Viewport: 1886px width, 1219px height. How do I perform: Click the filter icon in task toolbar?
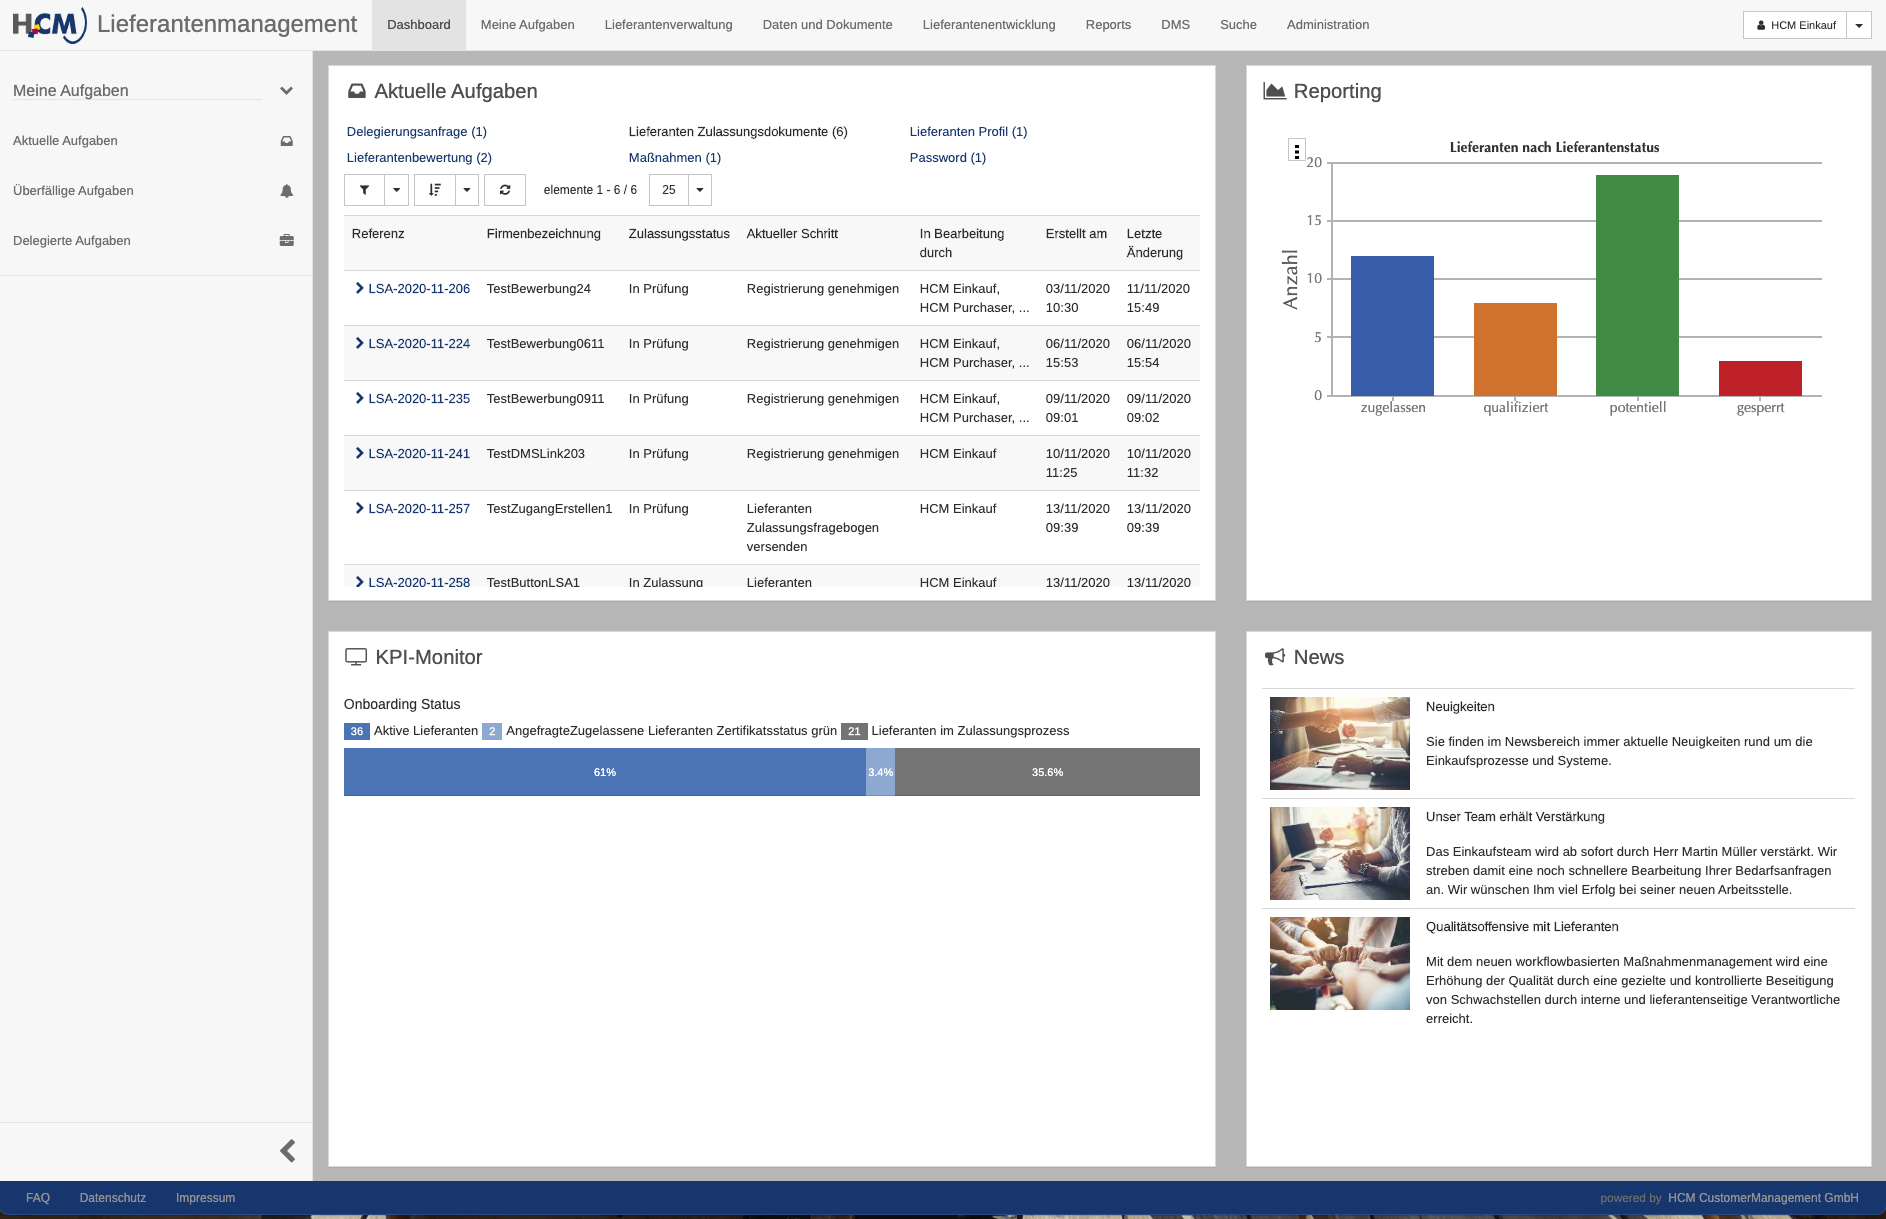[364, 190]
